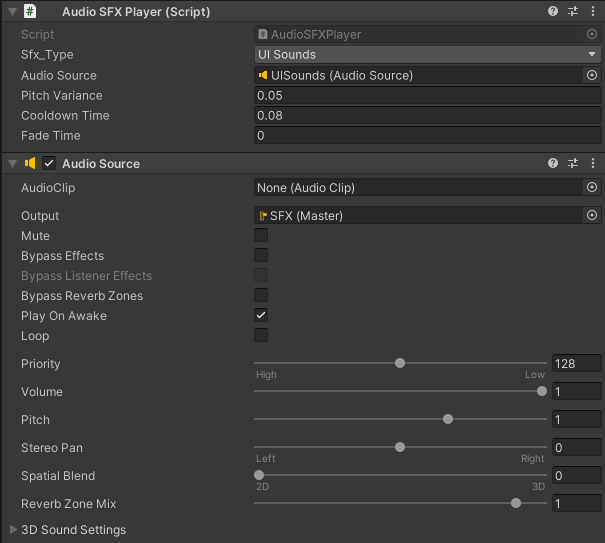Click the Cooldown Time value field
The height and width of the screenshot is (543, 605).
427,115
